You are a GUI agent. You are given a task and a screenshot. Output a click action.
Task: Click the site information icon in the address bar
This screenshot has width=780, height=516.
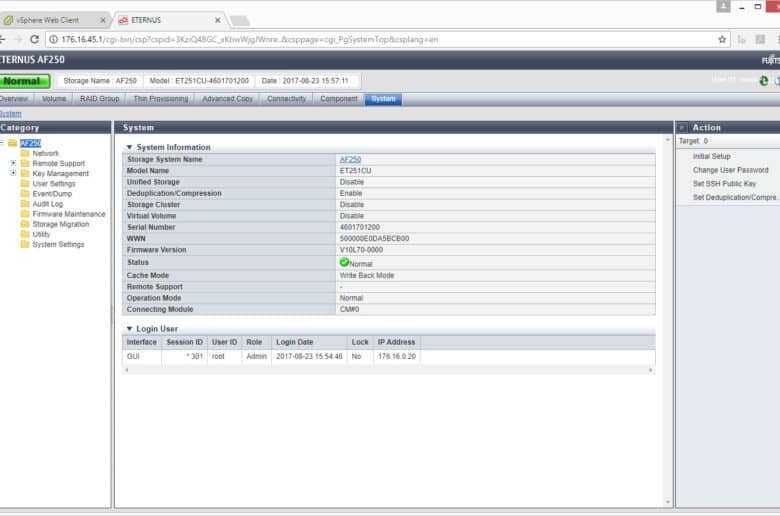(53, 39)
